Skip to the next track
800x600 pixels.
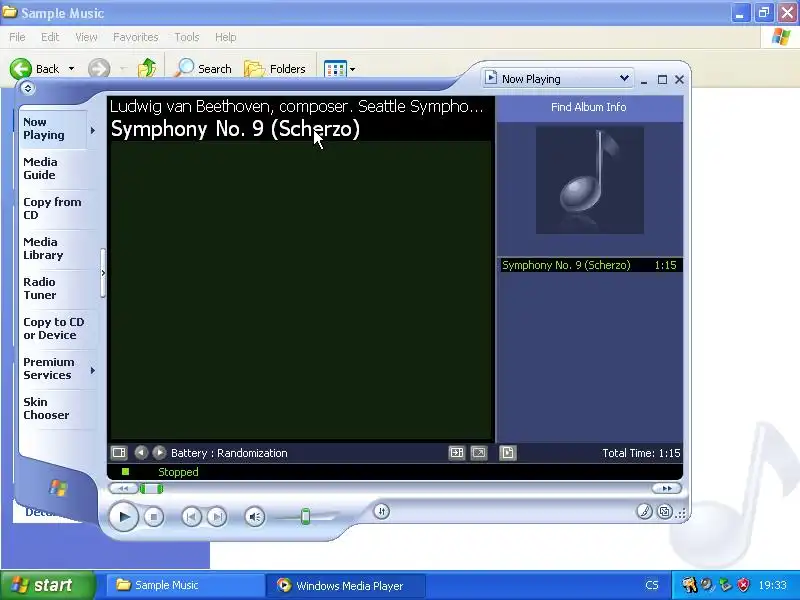(x=217, y=517)
